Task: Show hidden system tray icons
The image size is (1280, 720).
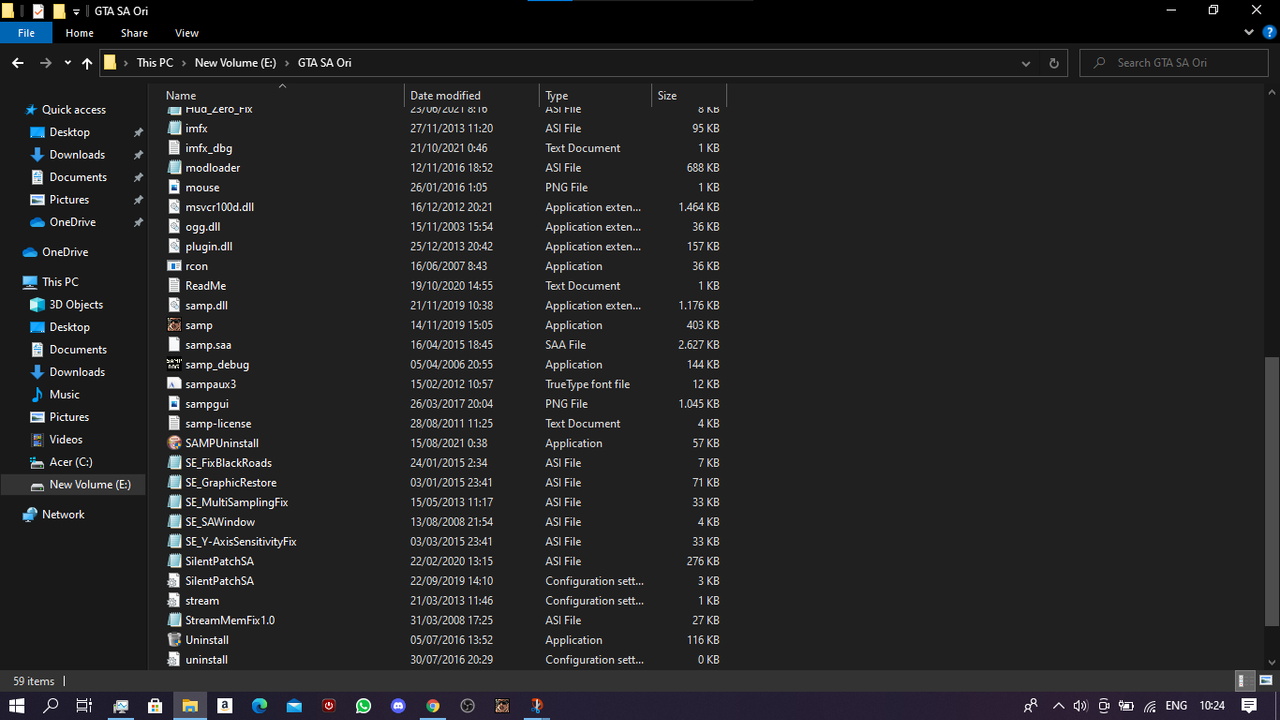Action: coord(1059,705)
